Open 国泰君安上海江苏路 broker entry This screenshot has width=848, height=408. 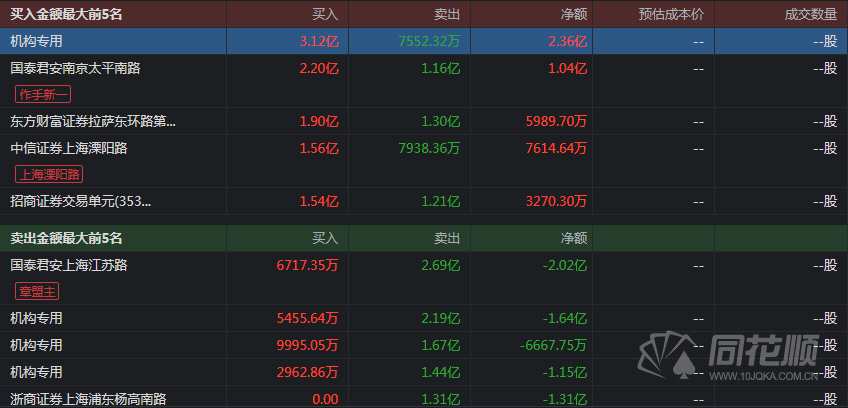pos(69,265)
